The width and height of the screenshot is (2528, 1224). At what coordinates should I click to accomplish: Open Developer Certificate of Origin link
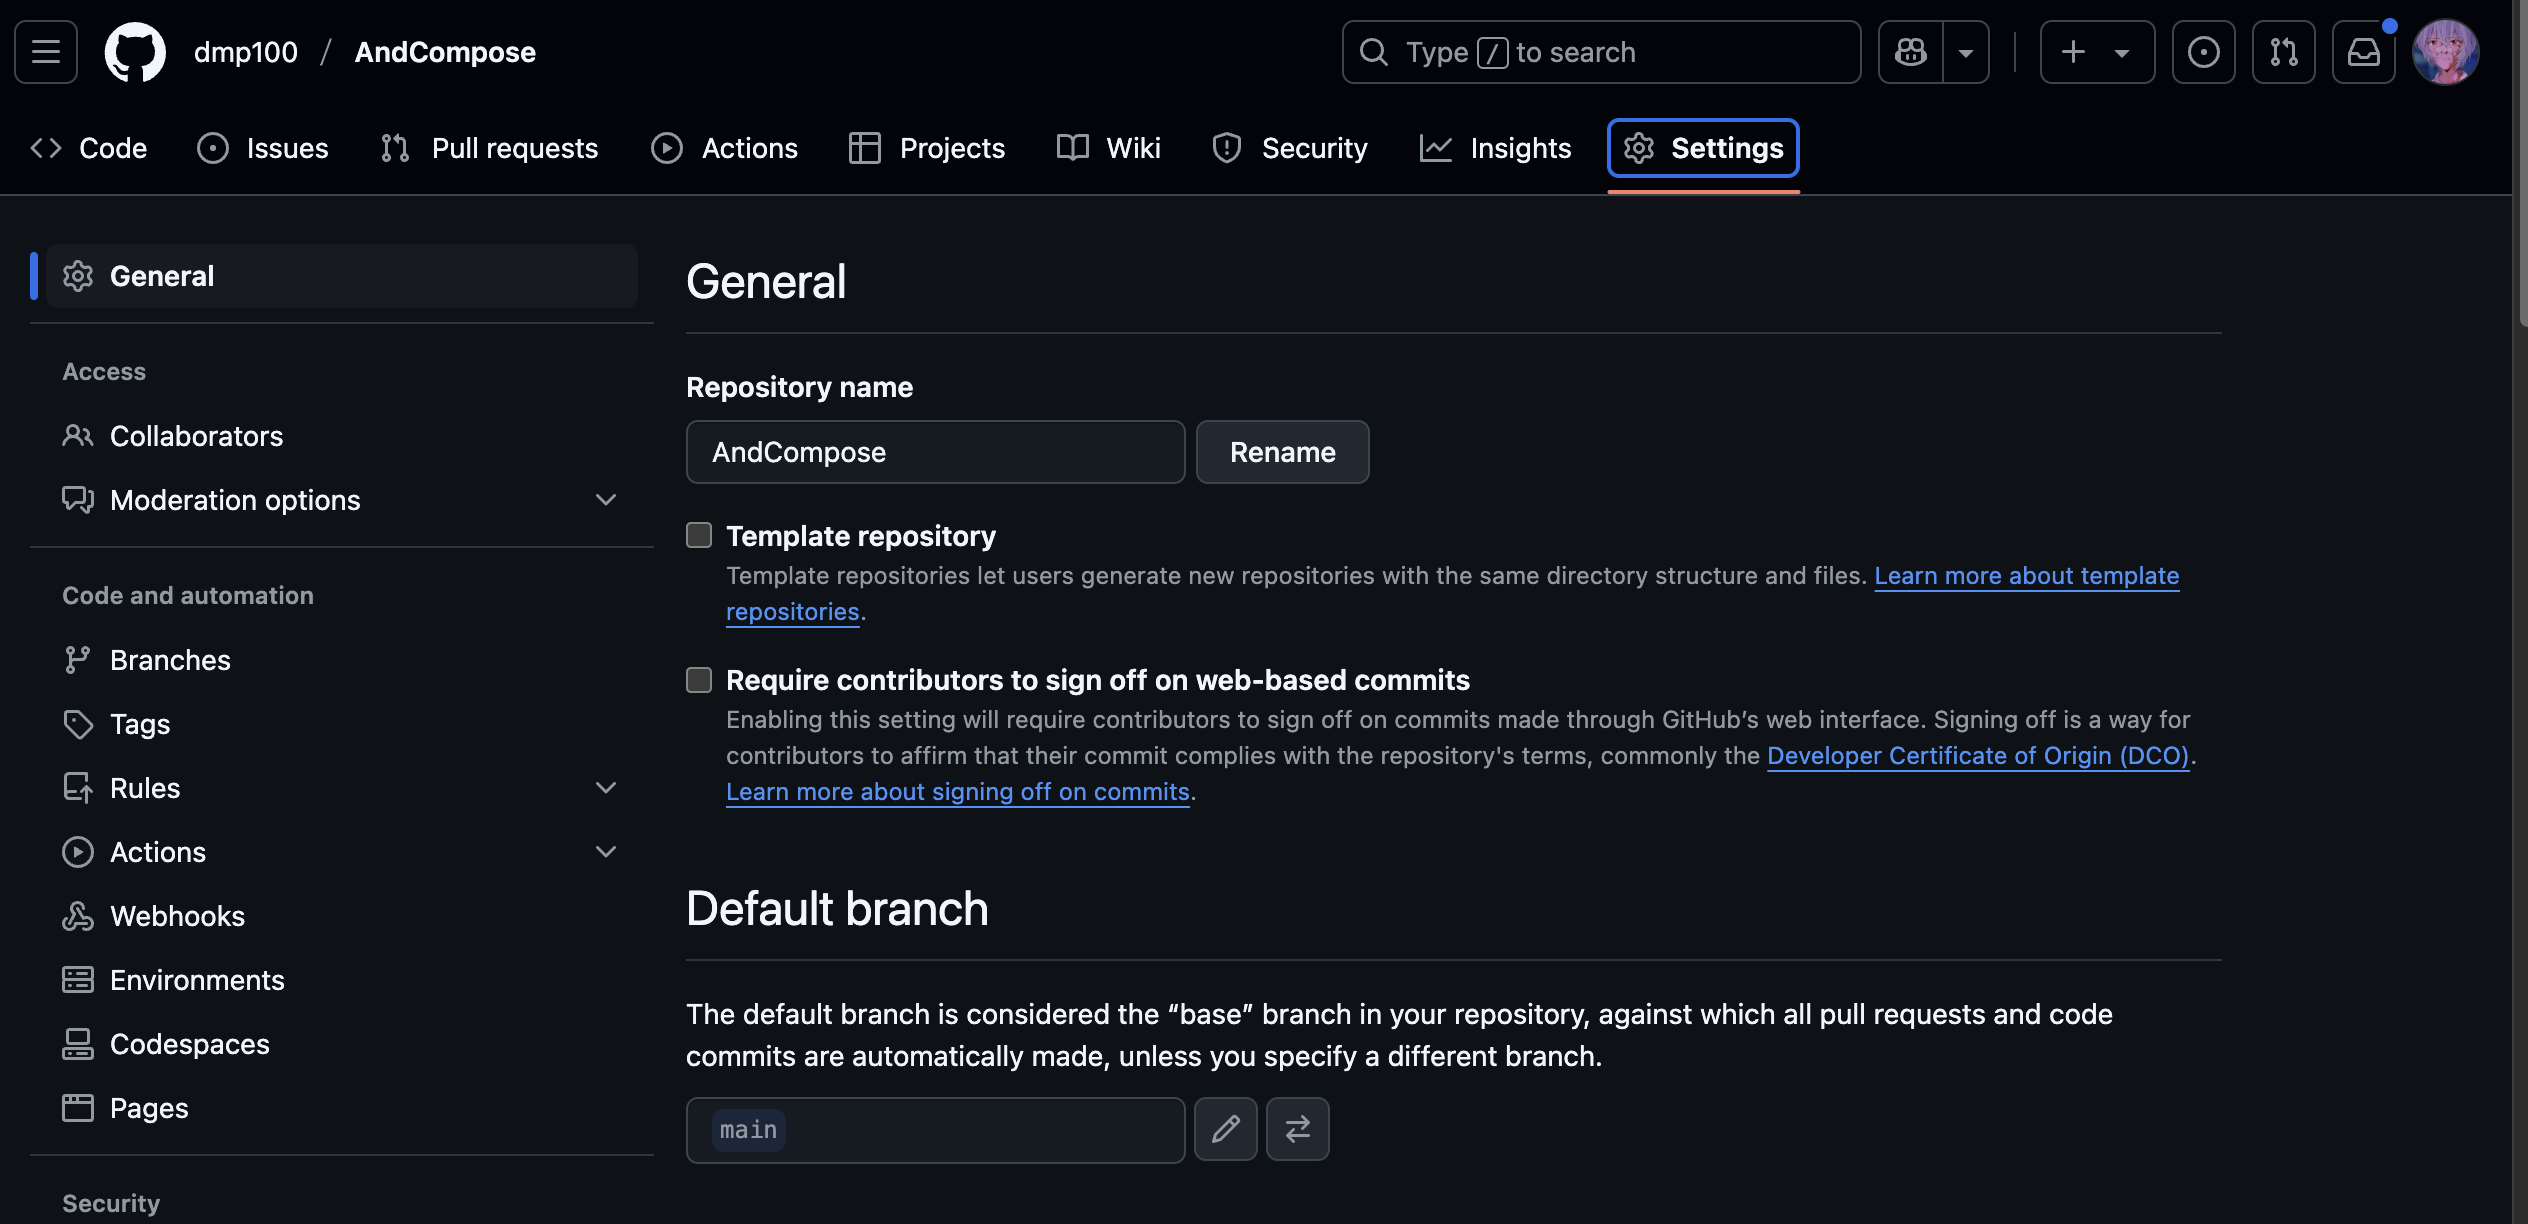[x=1977, y=756]
